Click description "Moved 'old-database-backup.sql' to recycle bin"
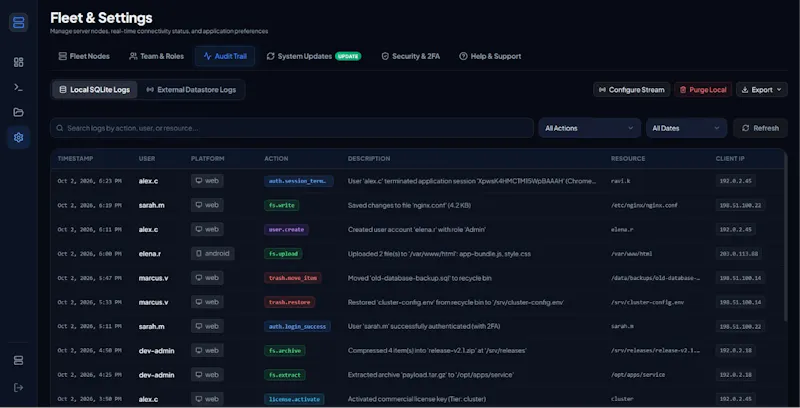The width and height of the screenshot is (800, 408). pyautogui.click(x=420, y=278)
